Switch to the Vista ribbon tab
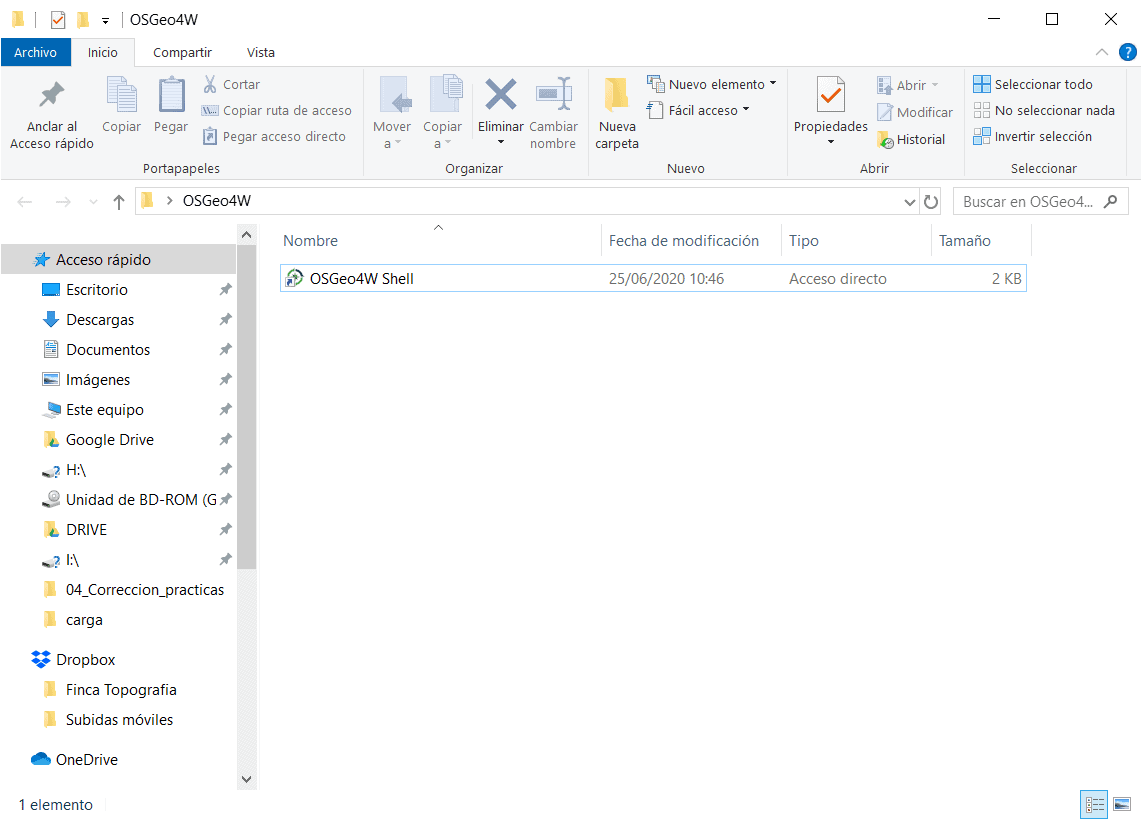 coord(260,52)
